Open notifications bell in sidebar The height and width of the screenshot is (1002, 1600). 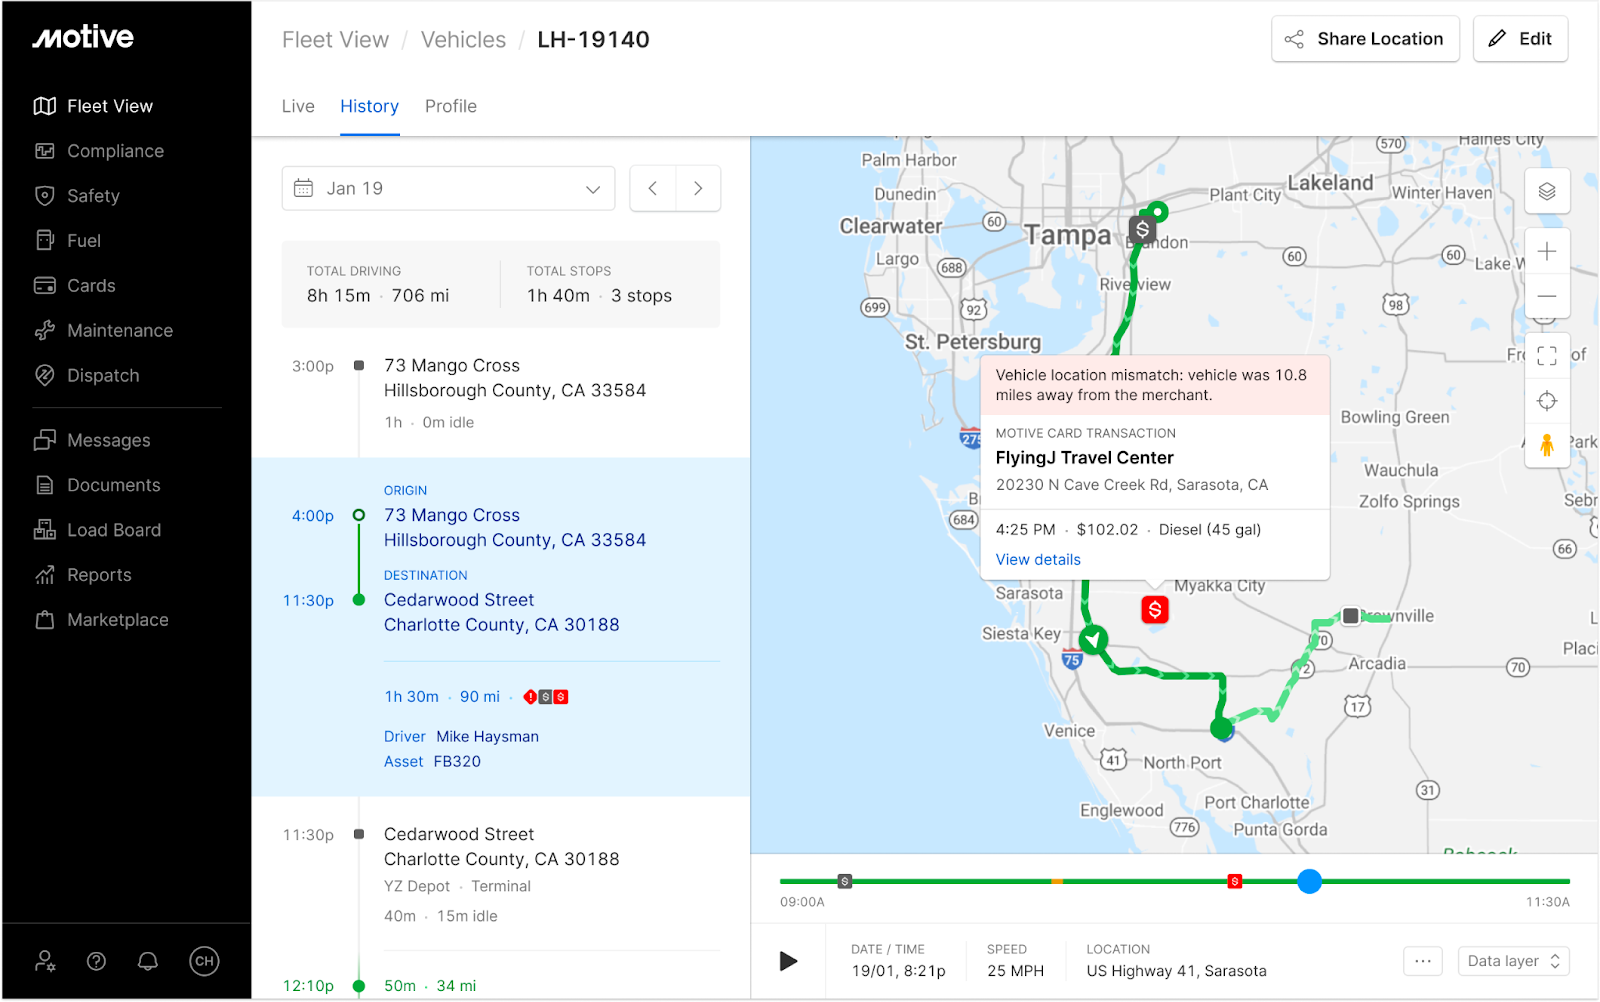pyautogui.click(x=148, y=961)
